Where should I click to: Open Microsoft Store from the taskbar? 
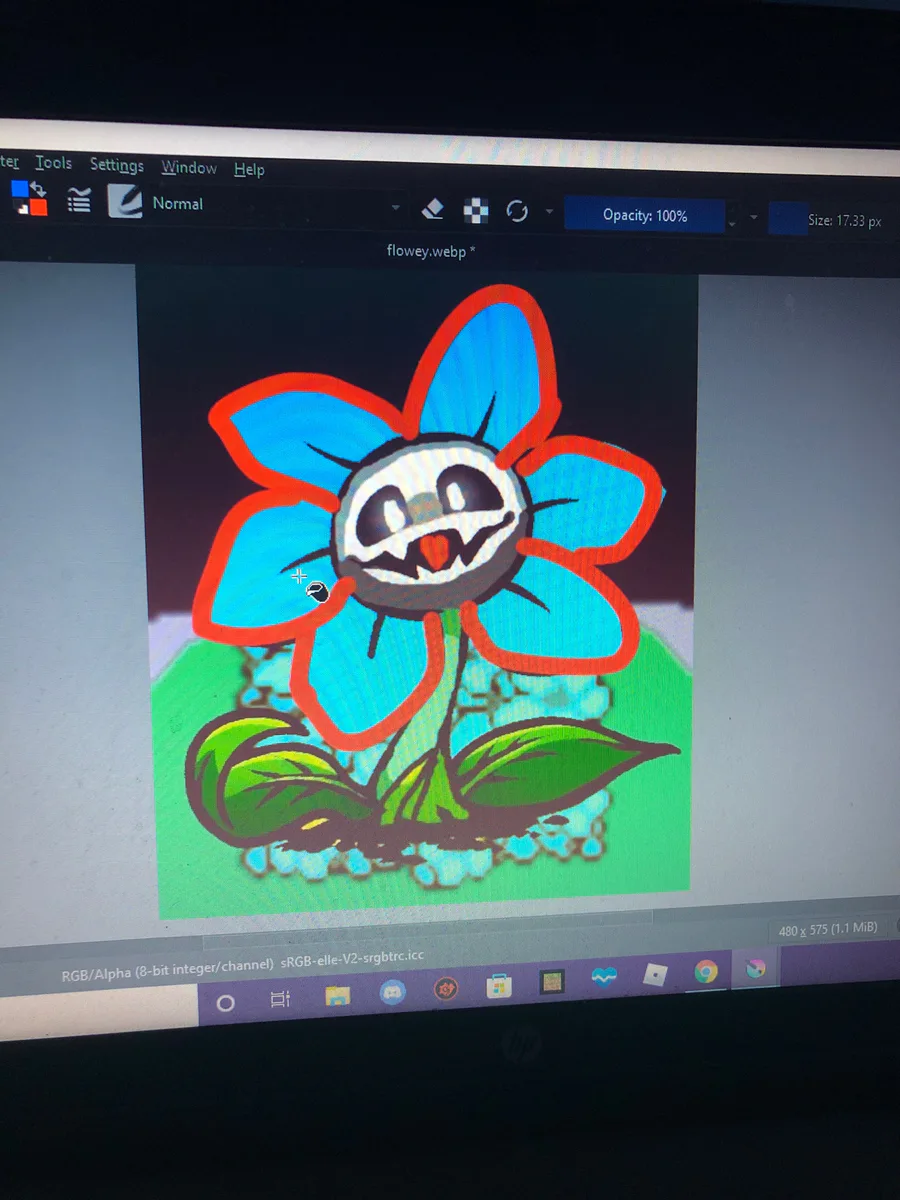tap(499, 985)
